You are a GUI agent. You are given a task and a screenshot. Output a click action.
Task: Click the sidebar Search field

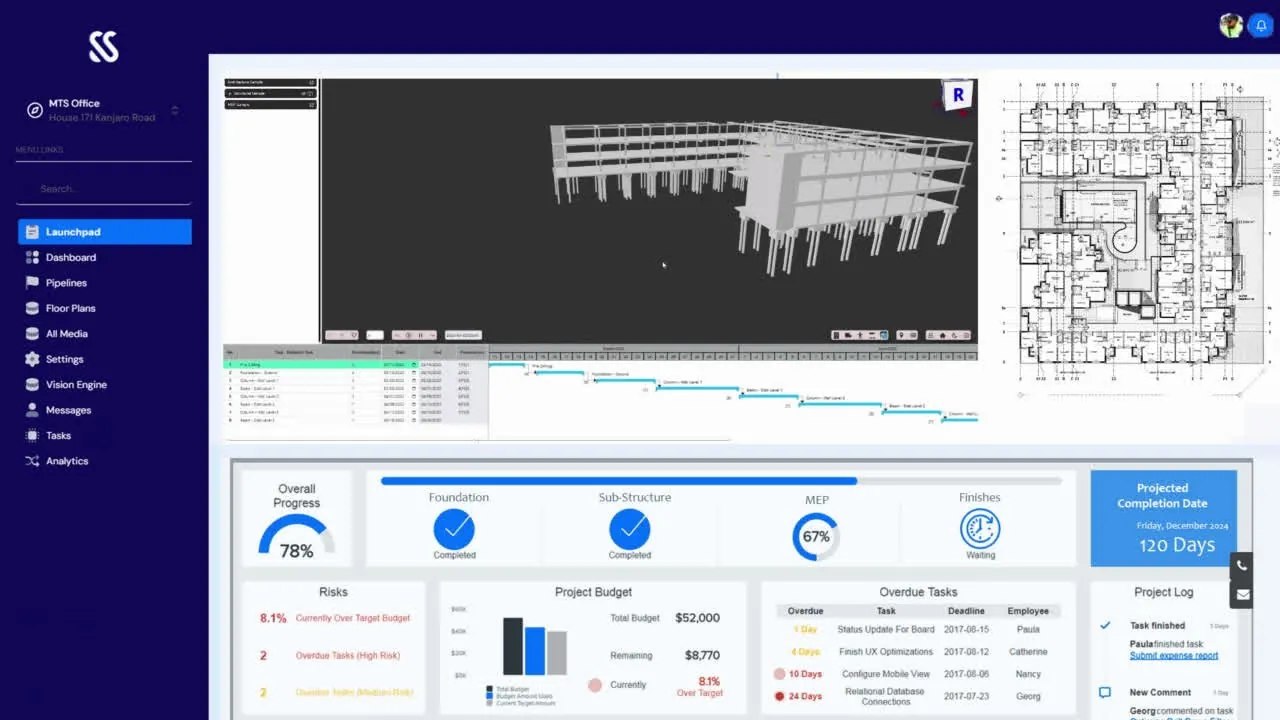105,188
